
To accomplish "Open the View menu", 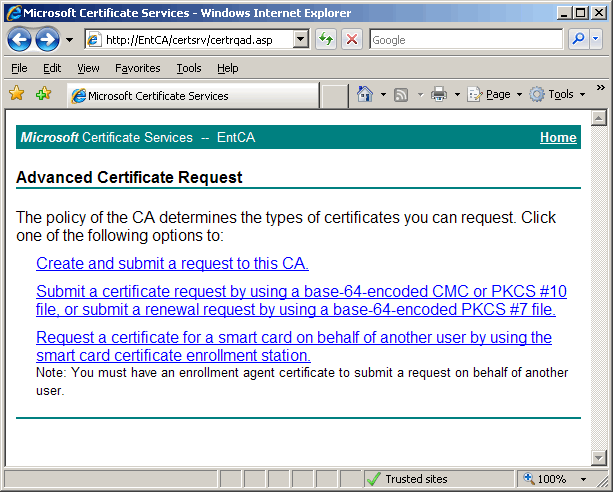I will pyautogui.click(x=88, y=68).
